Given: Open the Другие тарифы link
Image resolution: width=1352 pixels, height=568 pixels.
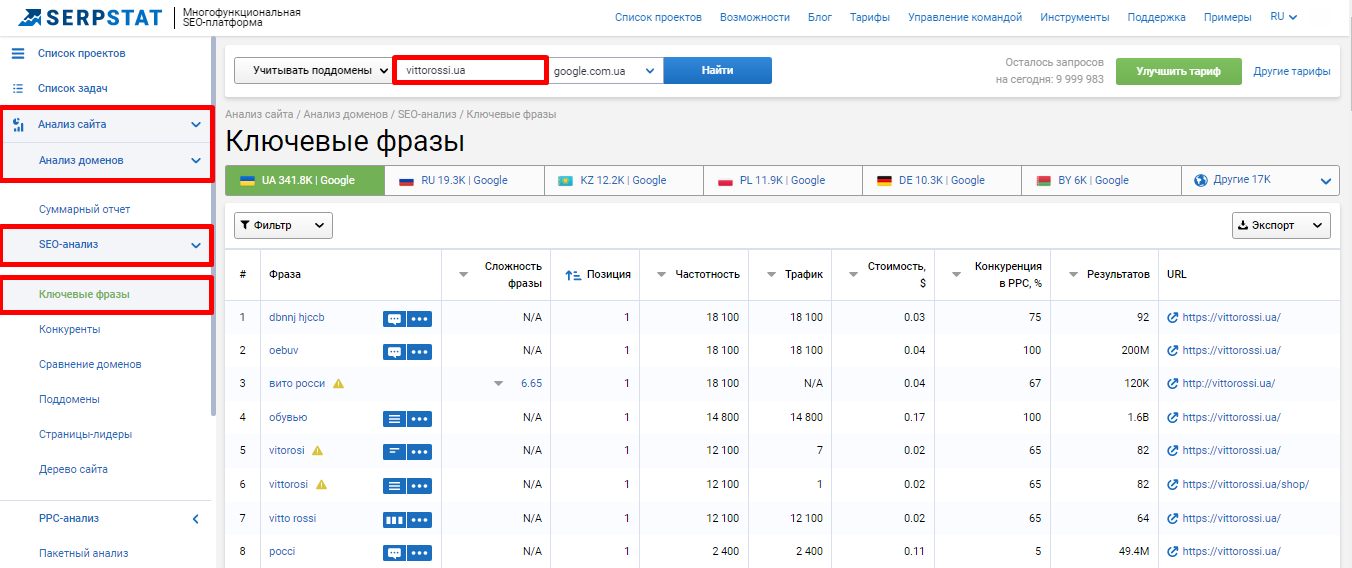Looking at the screenshot, I should pos(1292,71).
